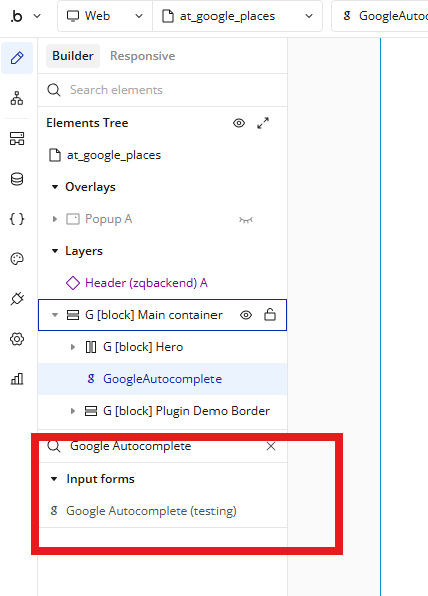Select G [block] Plugin Demo Border

pyautogui.click(x=186, y=411)
